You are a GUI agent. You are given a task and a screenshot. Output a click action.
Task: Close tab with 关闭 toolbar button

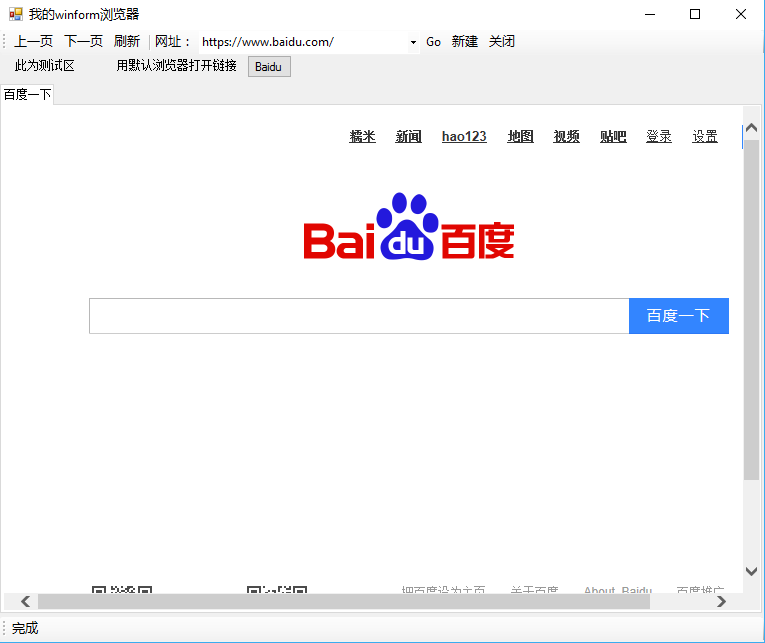coord(502,41)
